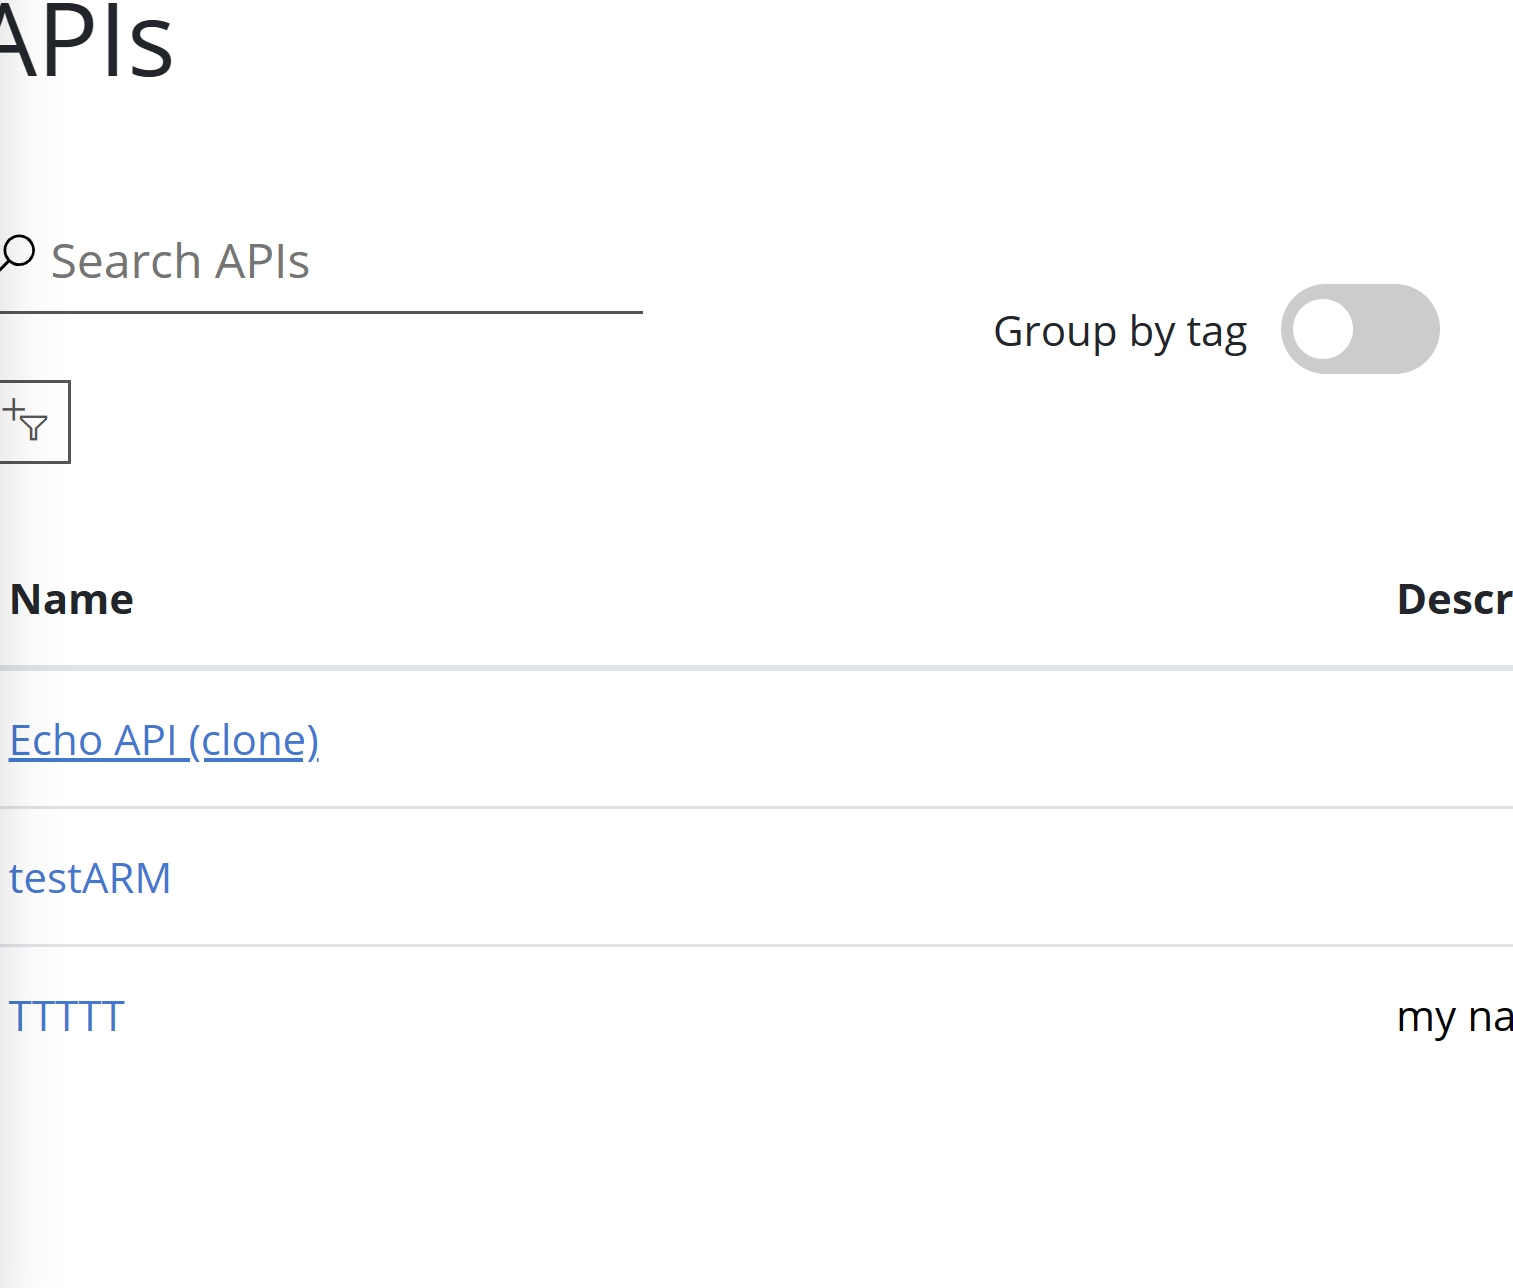The height and width of the screenshot is (1288, 1513).
Task: Click the "Group by tag" label text
Action: (x=1120, y=331)
